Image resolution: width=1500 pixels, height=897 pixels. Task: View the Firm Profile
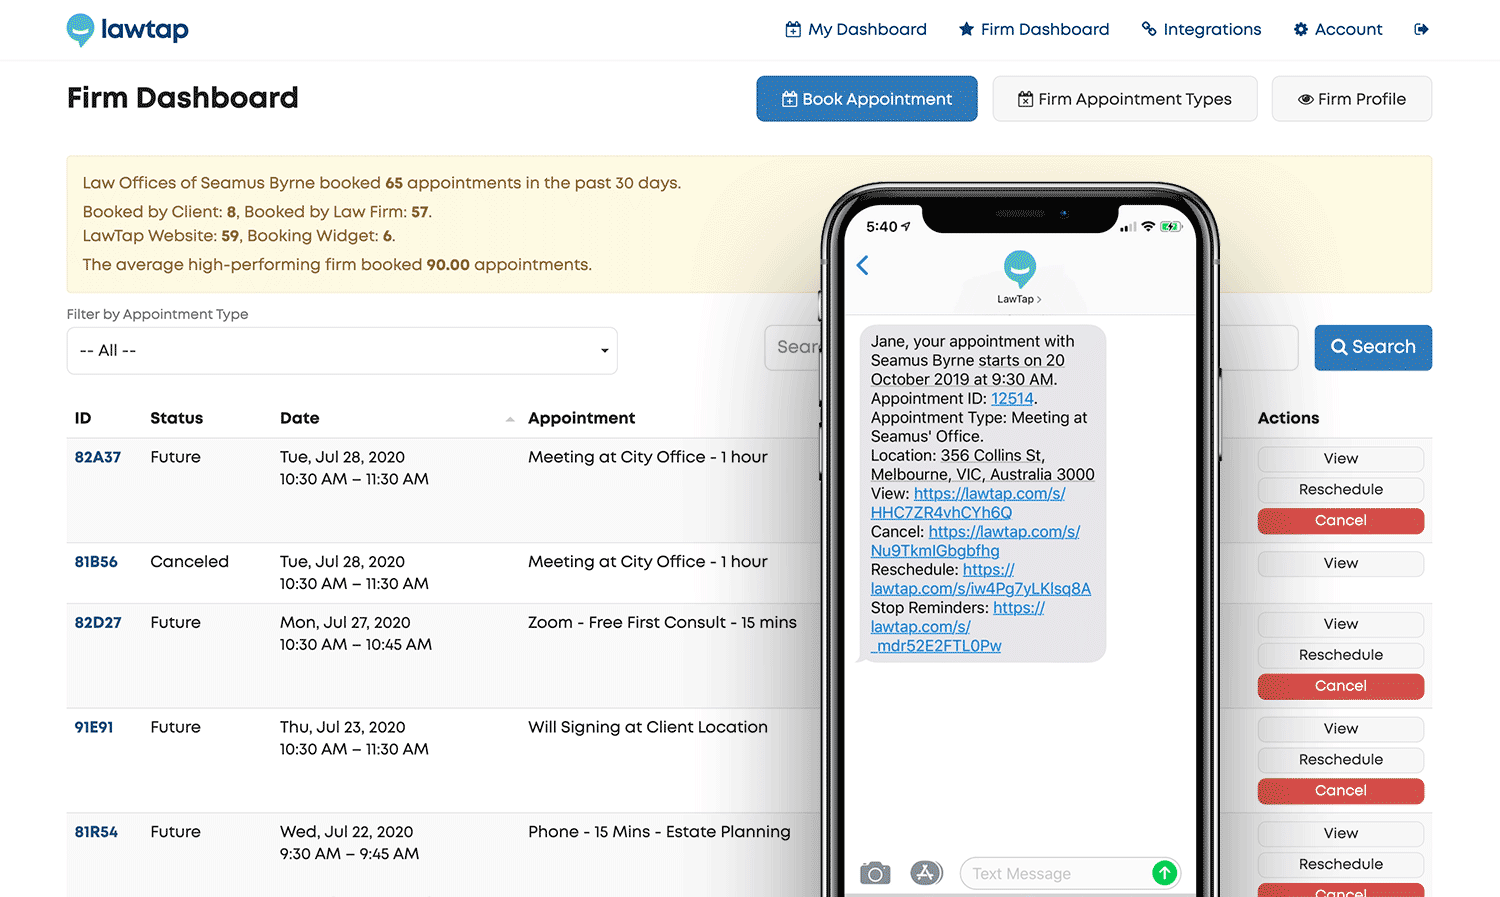click(1352, 99)
